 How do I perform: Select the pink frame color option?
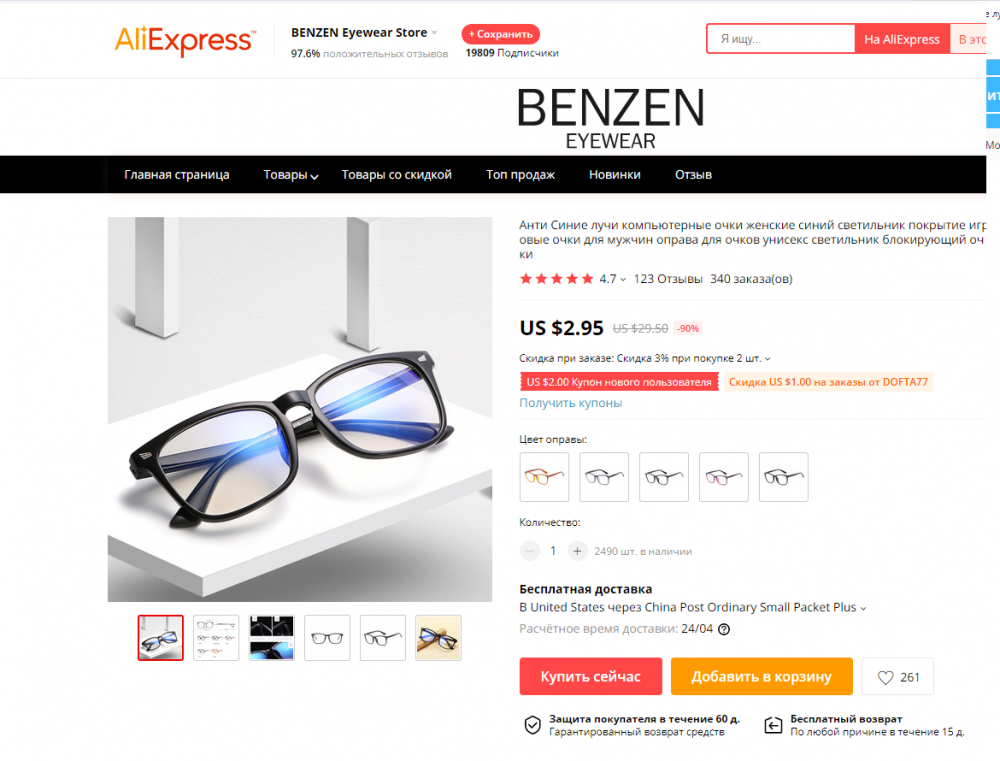pos(724,477)
